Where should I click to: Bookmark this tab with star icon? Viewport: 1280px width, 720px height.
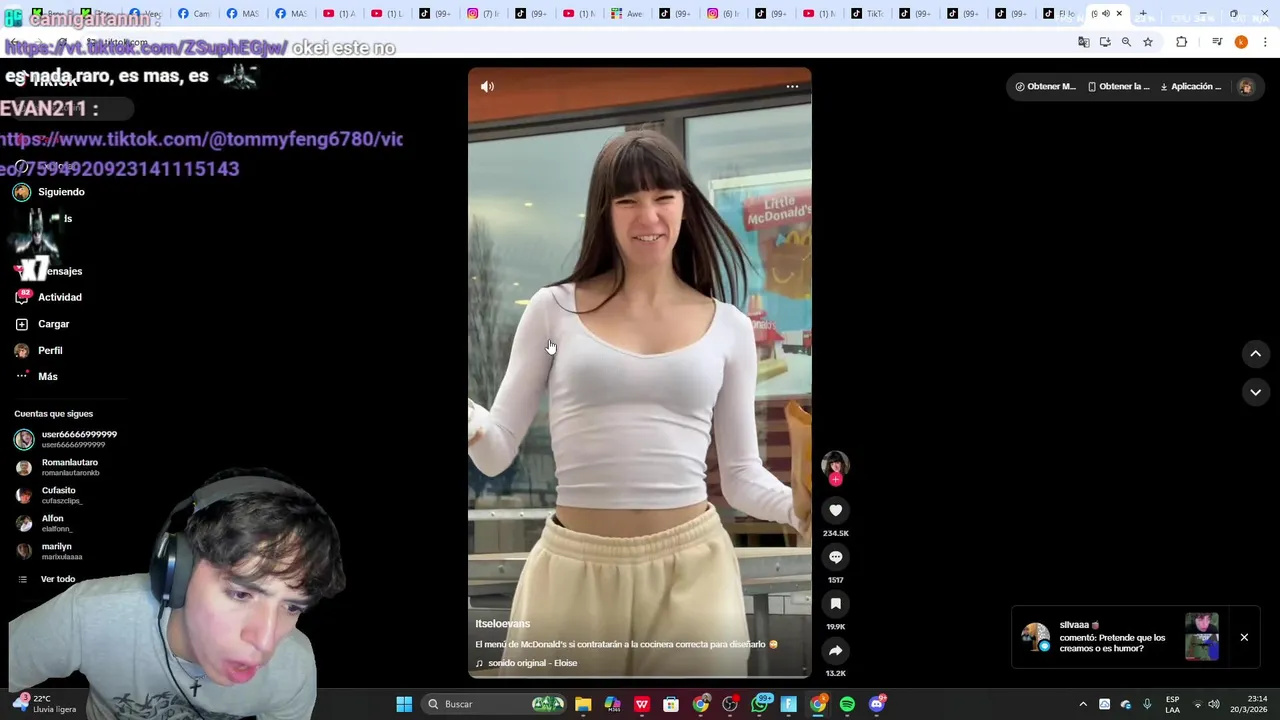[x=1148, y=42]
